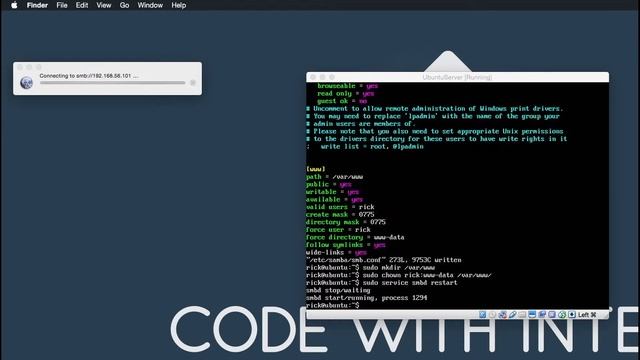Click the 'sudo chown rick:www-data' command line
The width and height of the screenshot is (640, 360).
pyautogui.click(x=399, y=276)
